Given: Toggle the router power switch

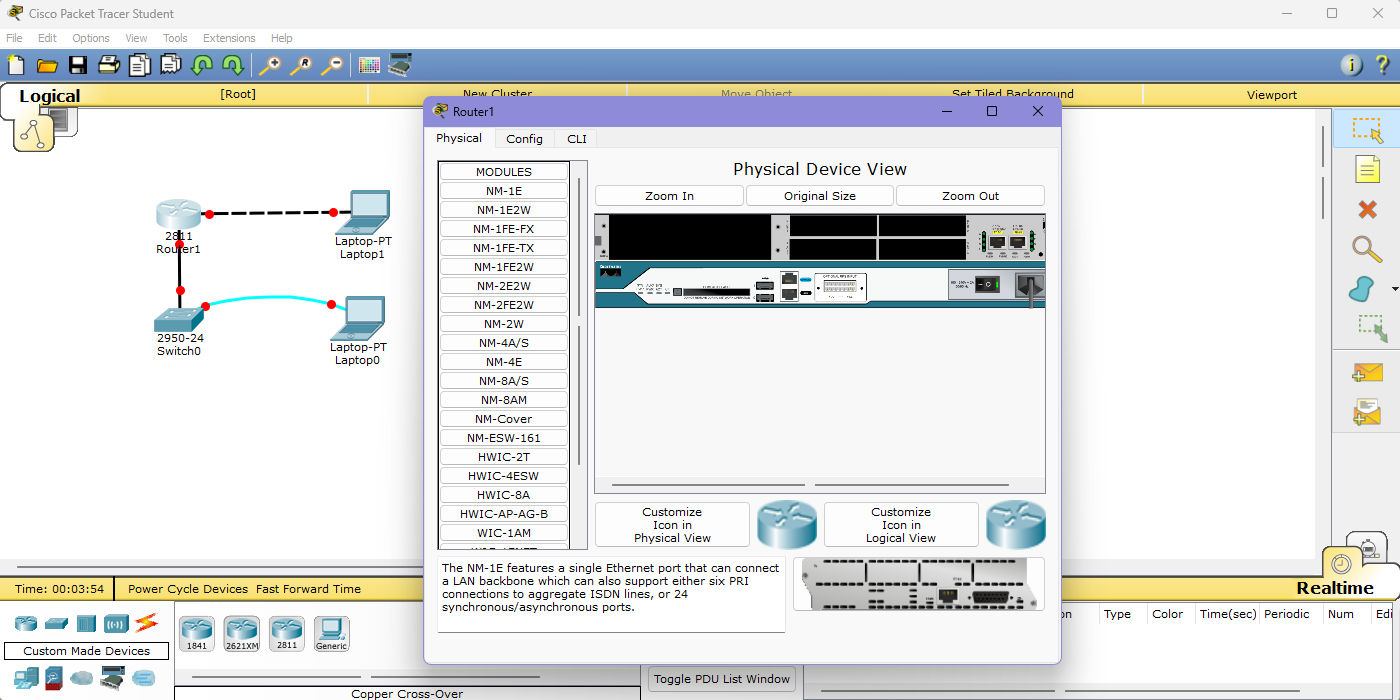Looking at the screenshot, I should [x=987, y=284].
